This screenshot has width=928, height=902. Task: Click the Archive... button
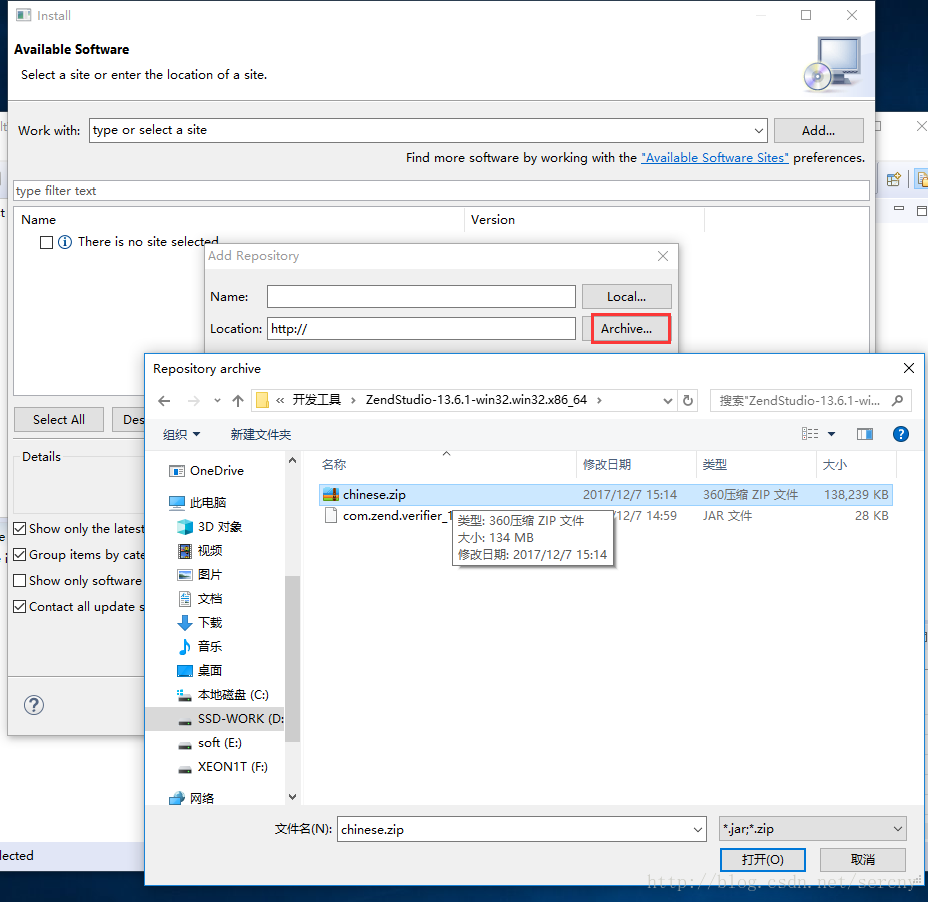[x=626, y=328]
